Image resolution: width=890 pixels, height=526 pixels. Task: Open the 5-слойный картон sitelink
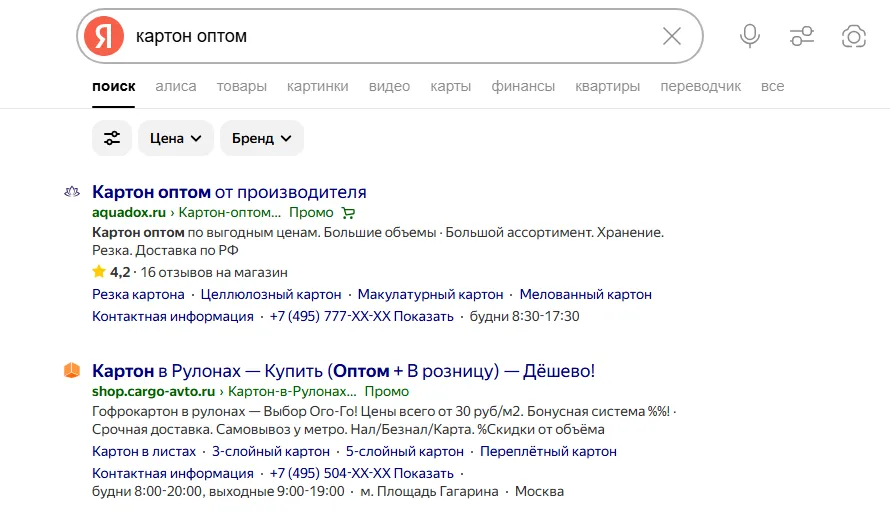pyautogui.click(x=405, y=451)
